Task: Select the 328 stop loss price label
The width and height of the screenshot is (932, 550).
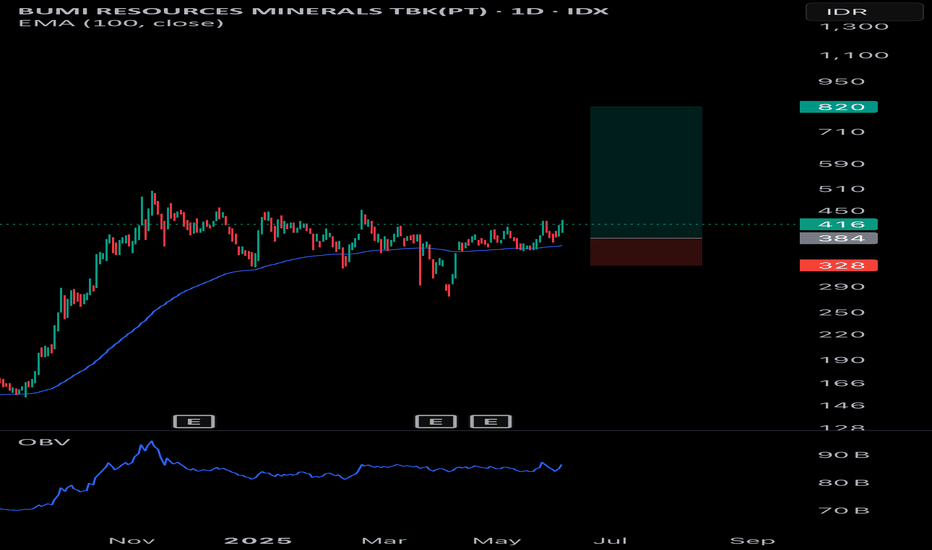Action: coord(839,265)
